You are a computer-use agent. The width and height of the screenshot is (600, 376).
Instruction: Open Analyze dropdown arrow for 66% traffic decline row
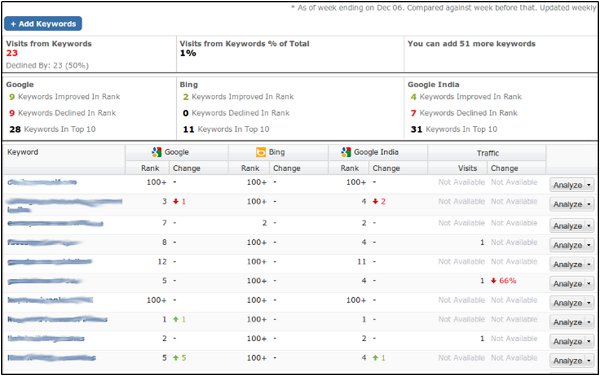pos(589,284)
